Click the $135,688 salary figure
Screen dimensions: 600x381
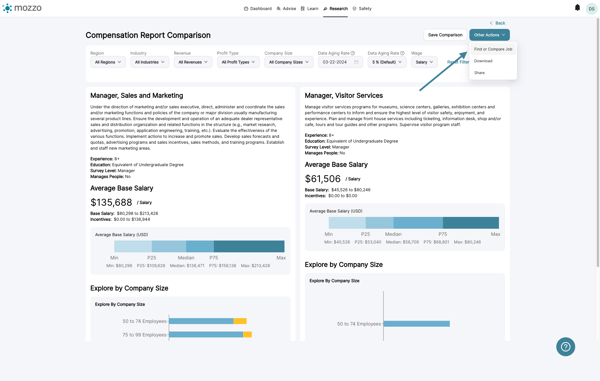coord(111,202)
